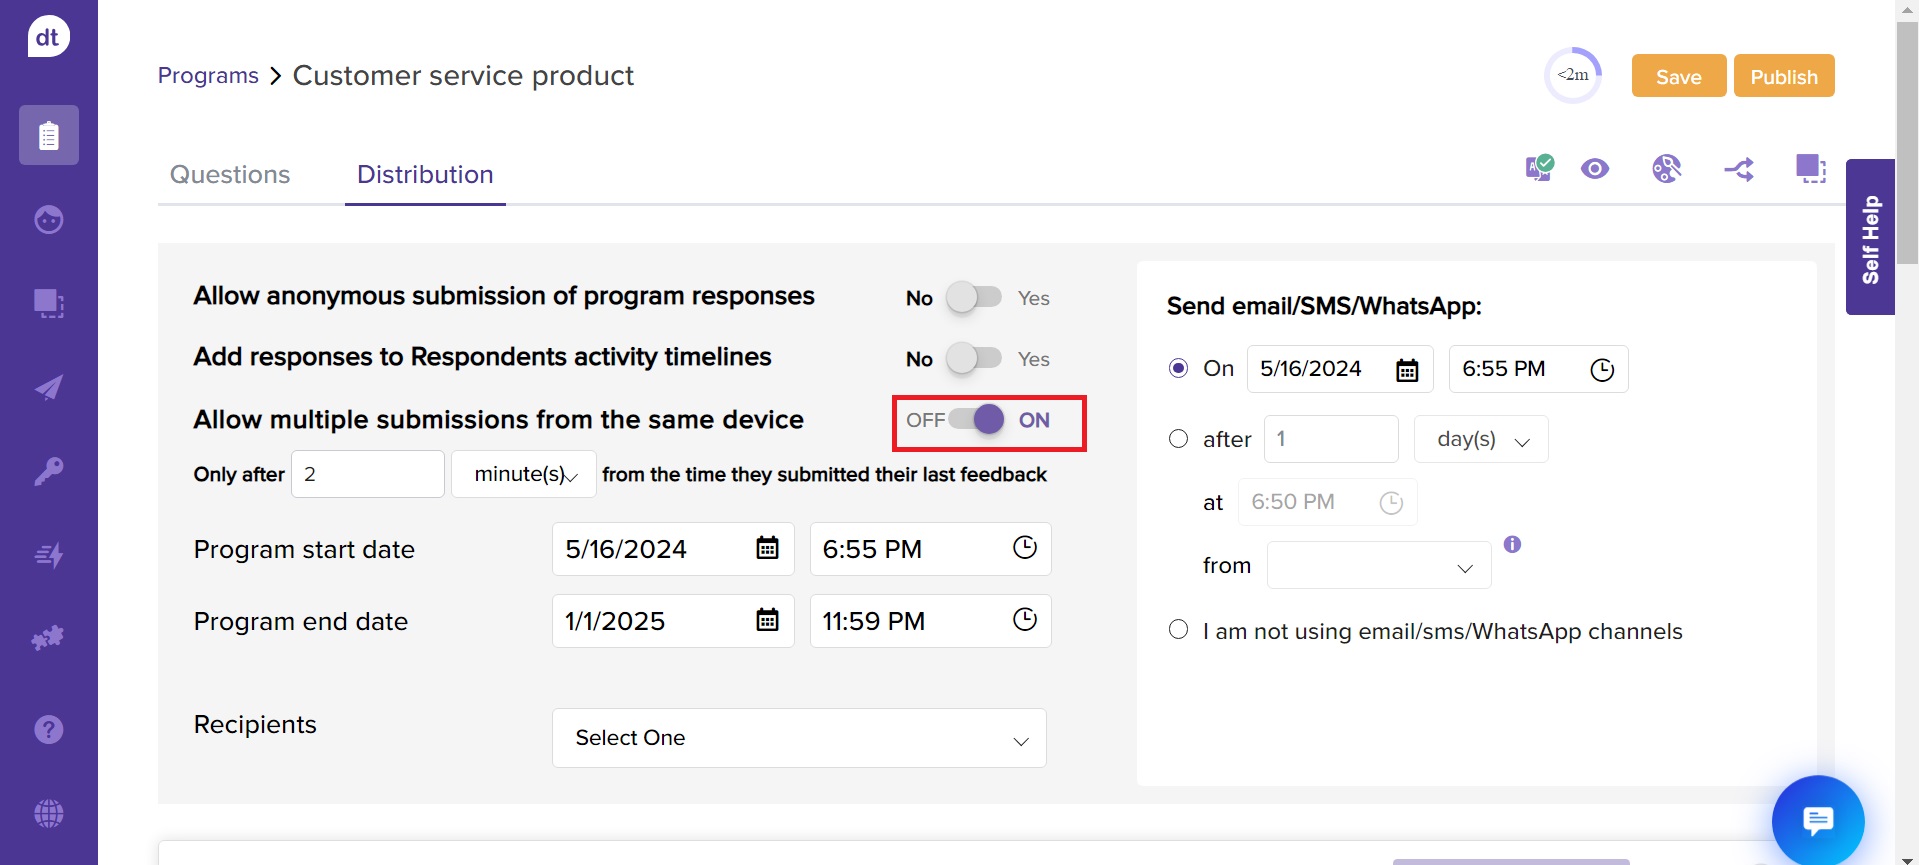The image size is (1919, 865).
Task: Click the help question mark sidebar icon
Action: pos(48,729)
